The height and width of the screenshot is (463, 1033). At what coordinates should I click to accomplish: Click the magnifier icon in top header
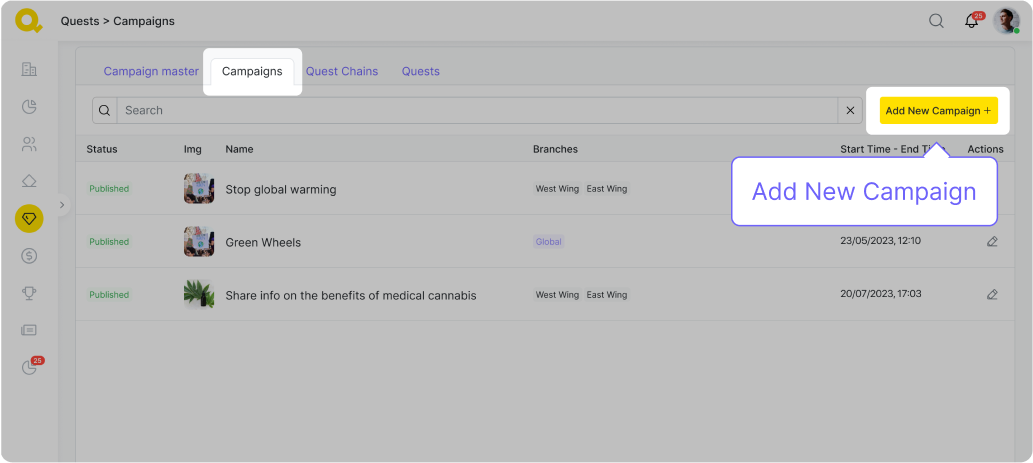coord(936,21)
